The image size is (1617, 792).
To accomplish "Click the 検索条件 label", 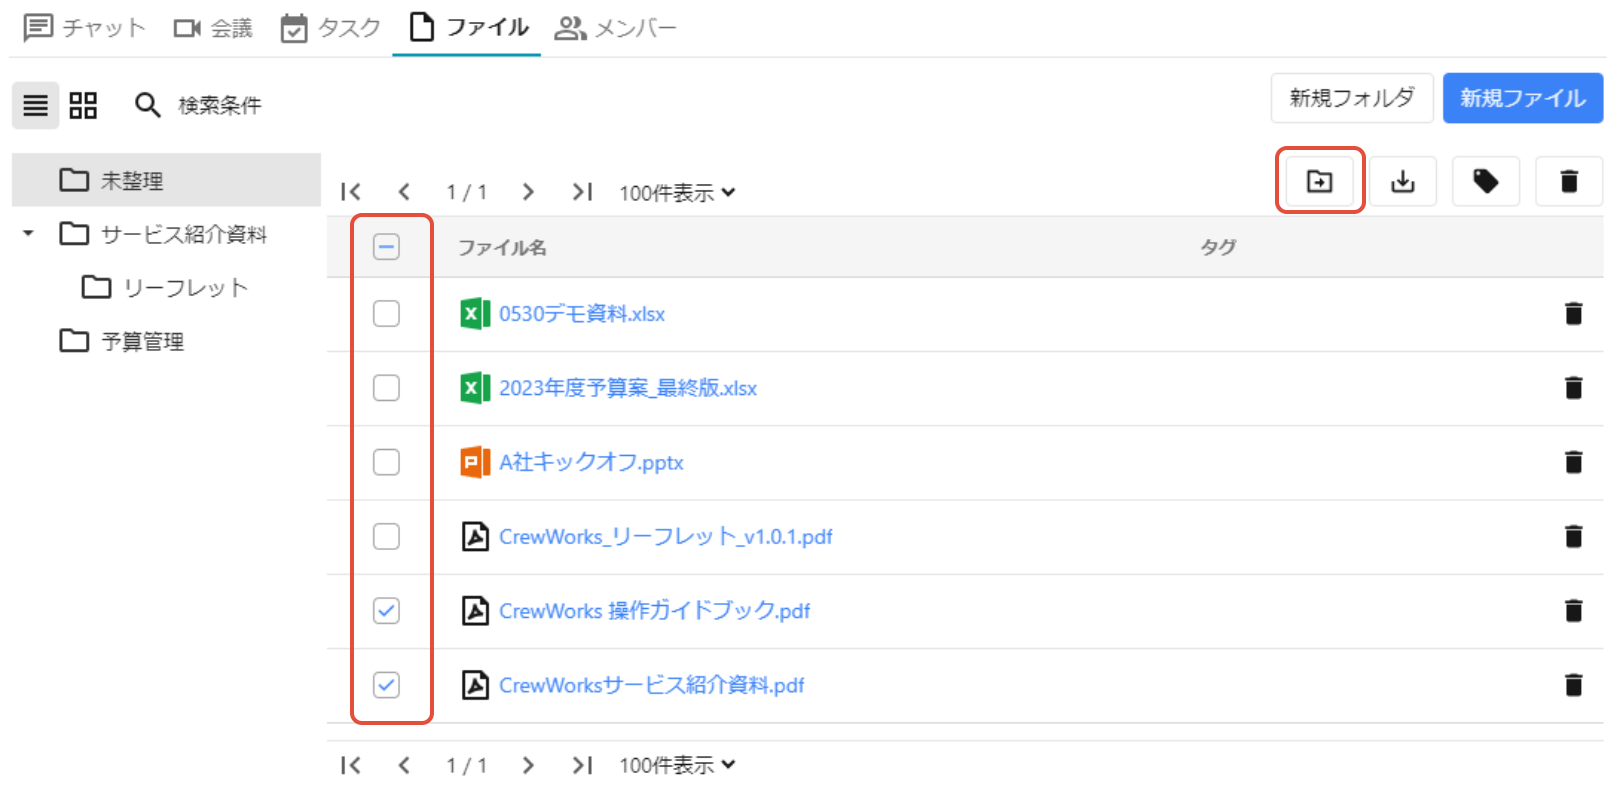I will [x=220, y=105].
